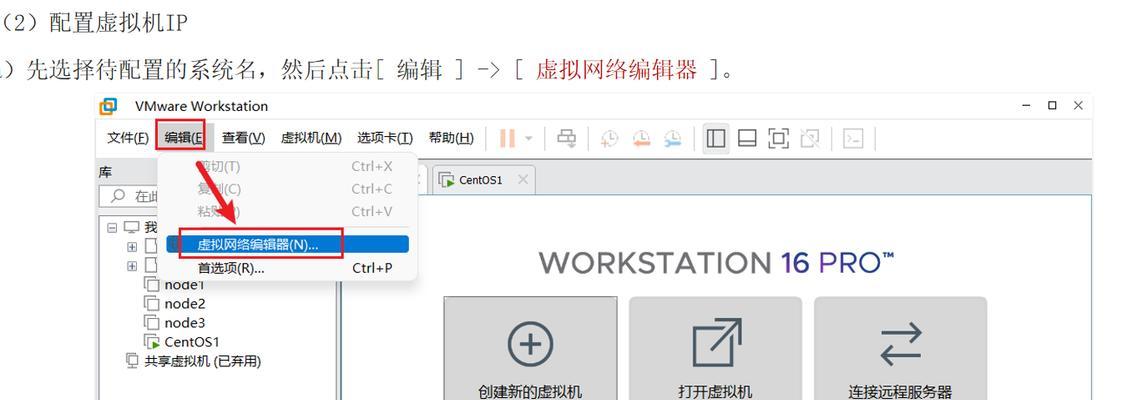Click 连接远程服务器 tile
The height and width of the screenshot is (400, 1122).
click(901, 348)
